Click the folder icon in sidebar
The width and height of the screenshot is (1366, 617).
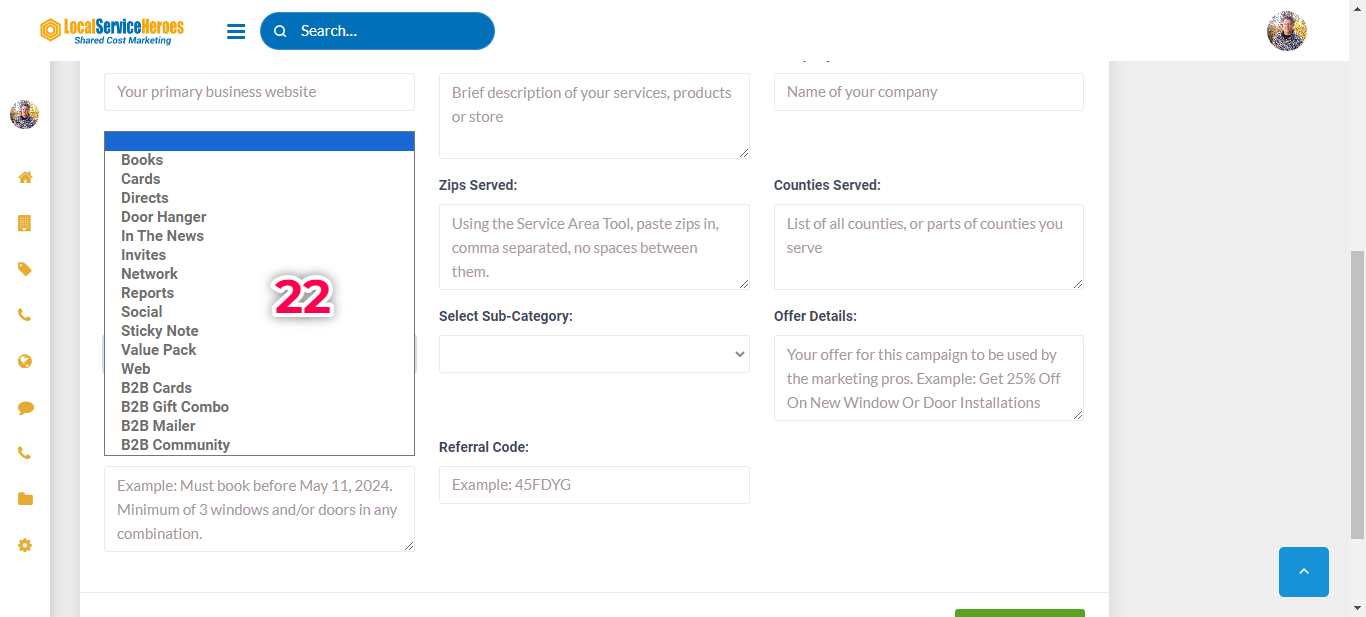(25, 499)
